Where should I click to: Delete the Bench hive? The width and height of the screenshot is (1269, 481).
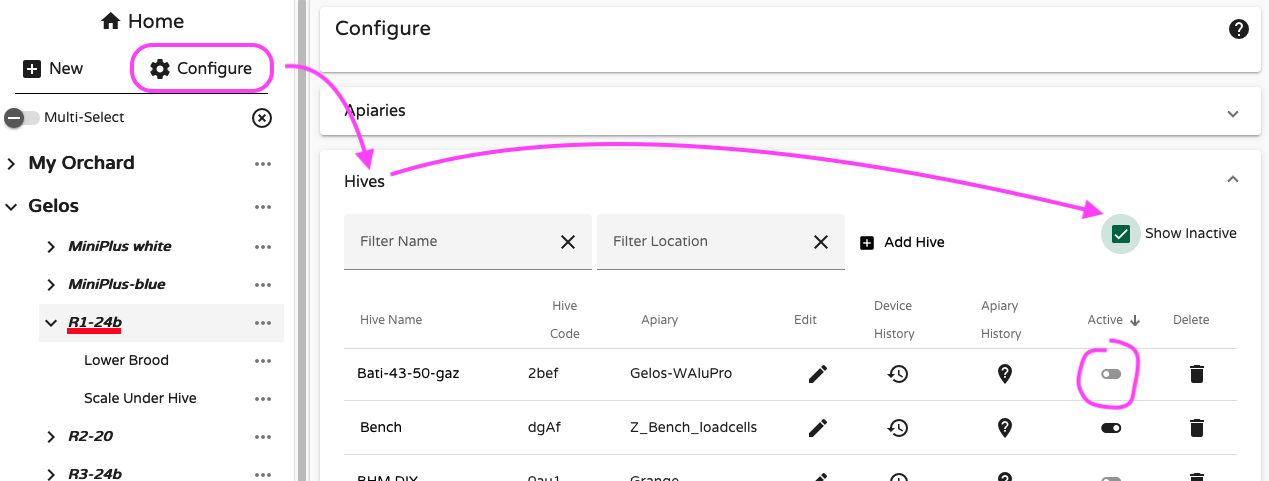(x=1196, y=427)
